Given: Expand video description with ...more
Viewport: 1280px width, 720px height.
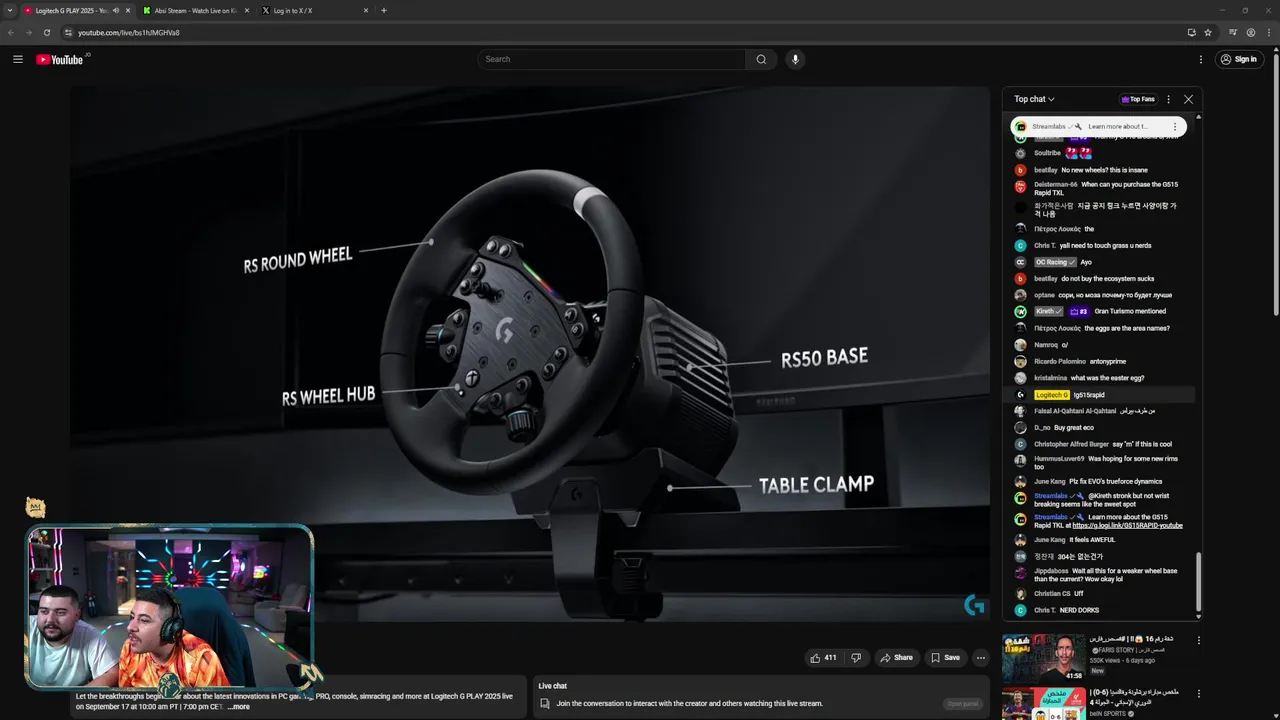Looking at the screenshot, I should [239, 707].
